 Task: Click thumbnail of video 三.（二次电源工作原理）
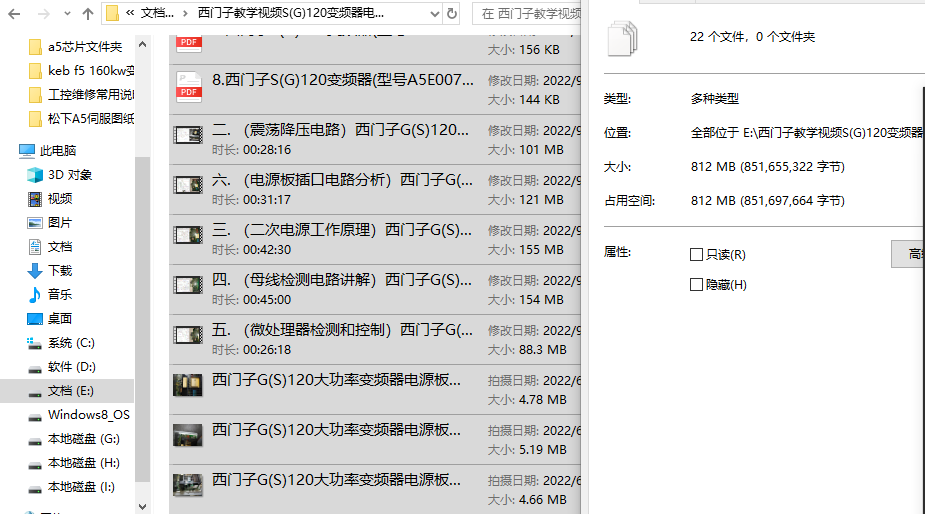[x=188, y=235]
